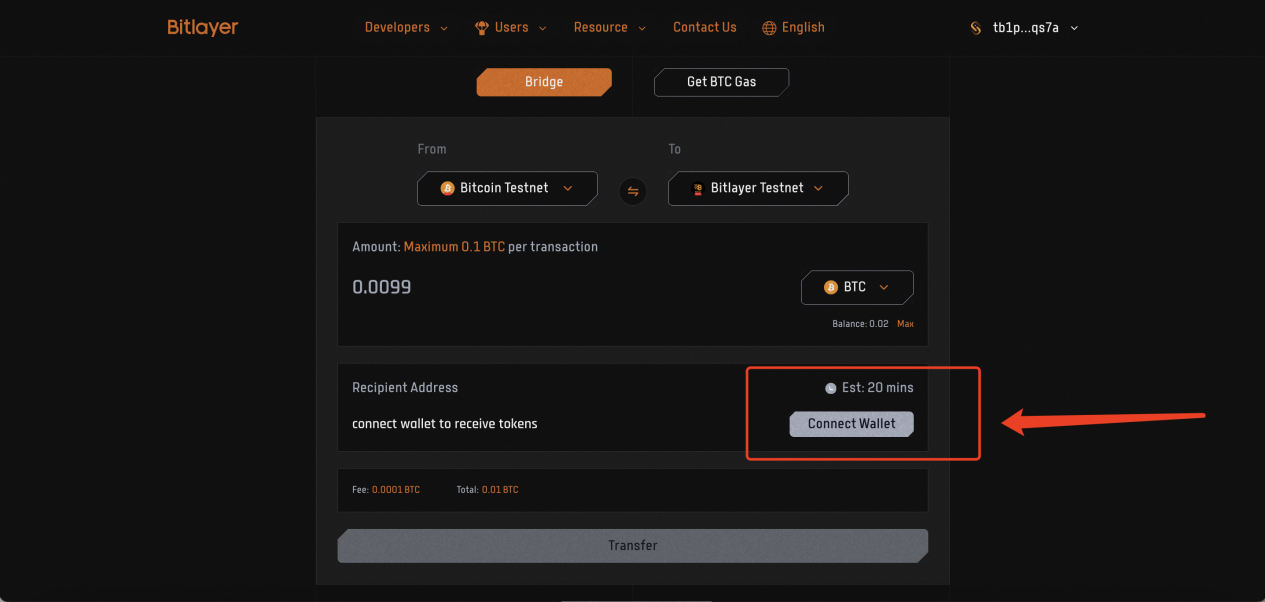The height and width of the screenshot is (602, 1265).
Task: Click the BTC token coin icon
Action: tap(830, 287)
